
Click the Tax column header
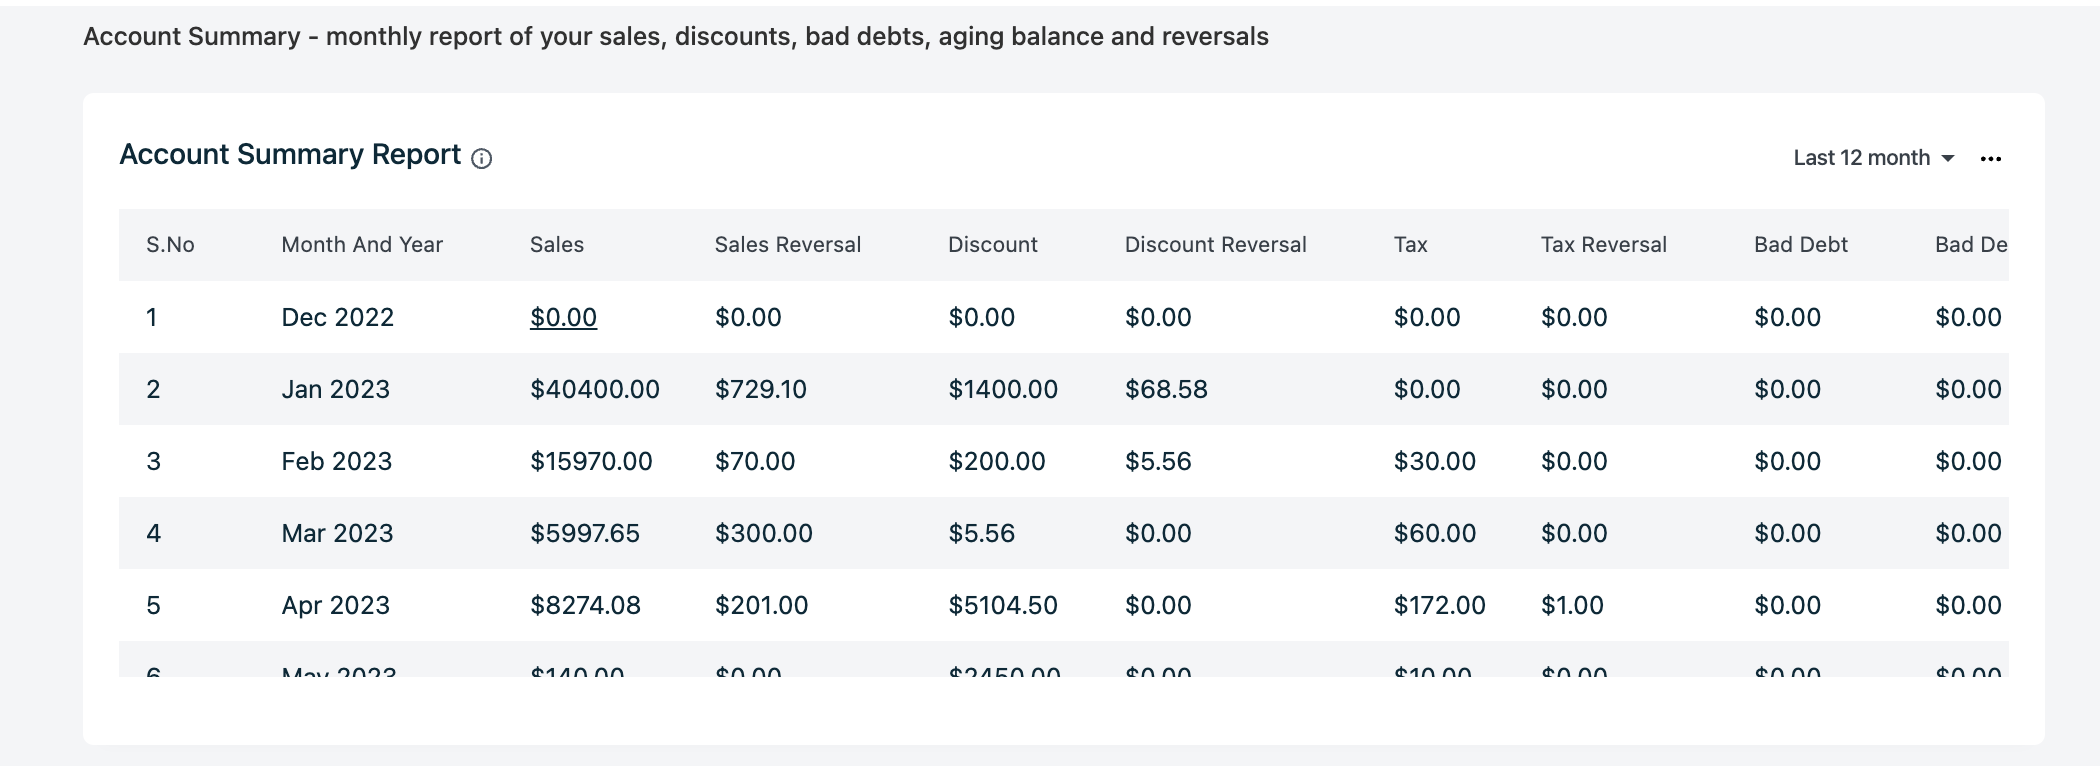pyautogui.click(x=1410, y=245)
